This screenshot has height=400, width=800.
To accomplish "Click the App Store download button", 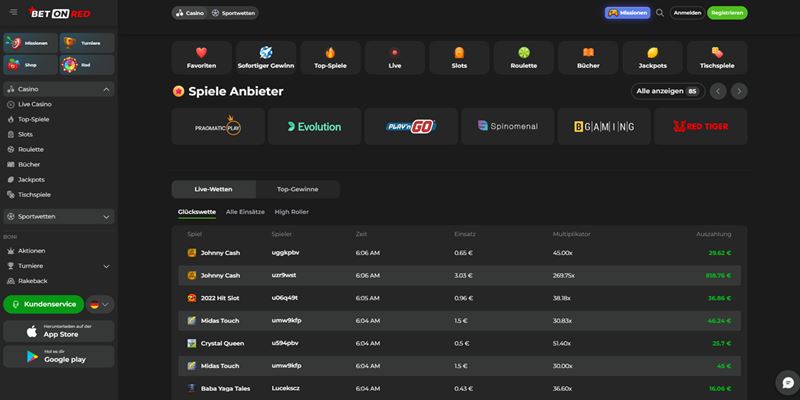I will tap(59, 331).
